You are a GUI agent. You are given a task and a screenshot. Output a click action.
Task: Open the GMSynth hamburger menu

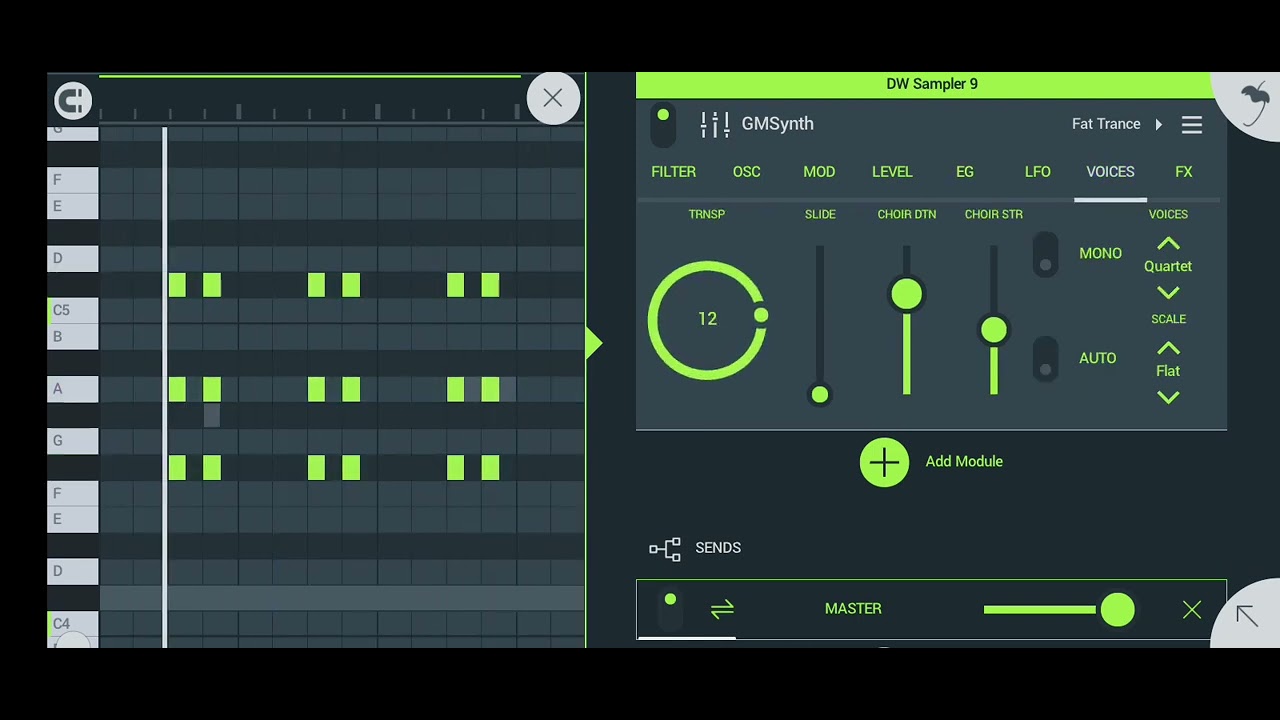pos(1192,125)
